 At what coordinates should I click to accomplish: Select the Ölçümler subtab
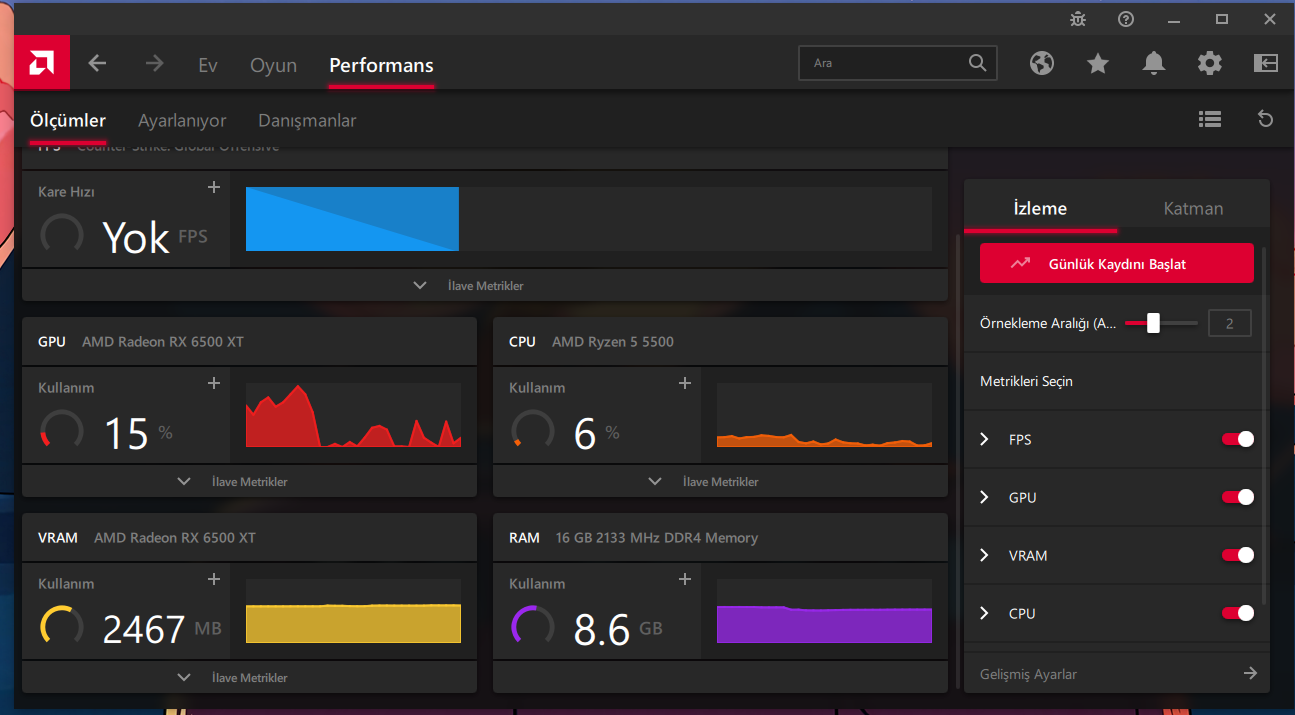(68, 120)
